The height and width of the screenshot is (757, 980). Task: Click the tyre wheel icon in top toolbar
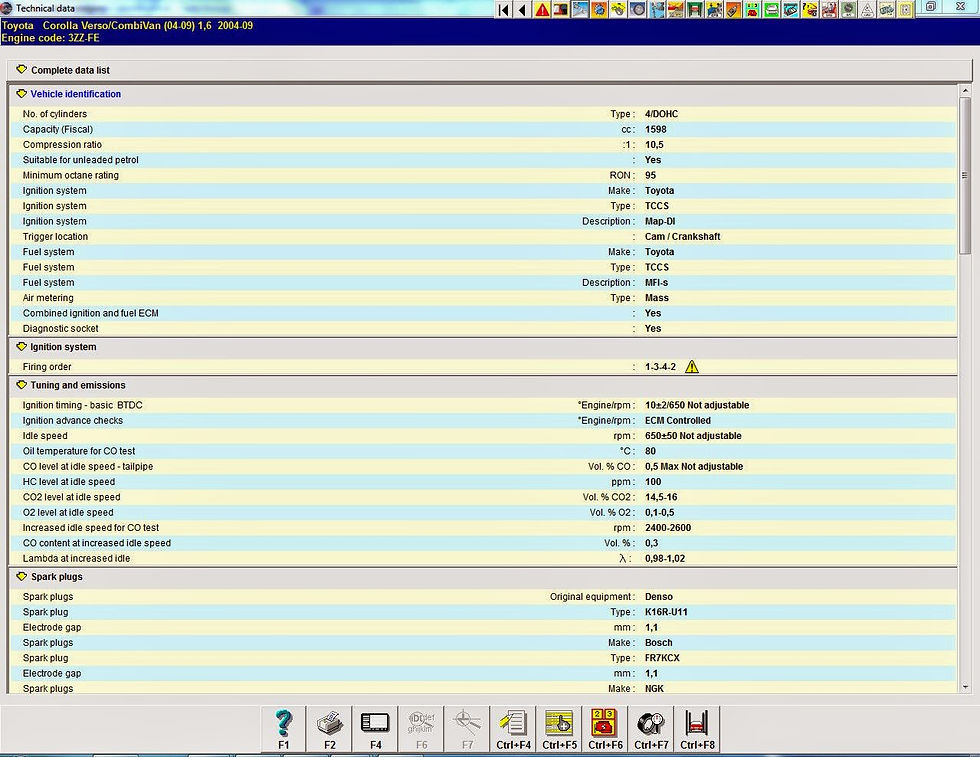click(638, 9)
